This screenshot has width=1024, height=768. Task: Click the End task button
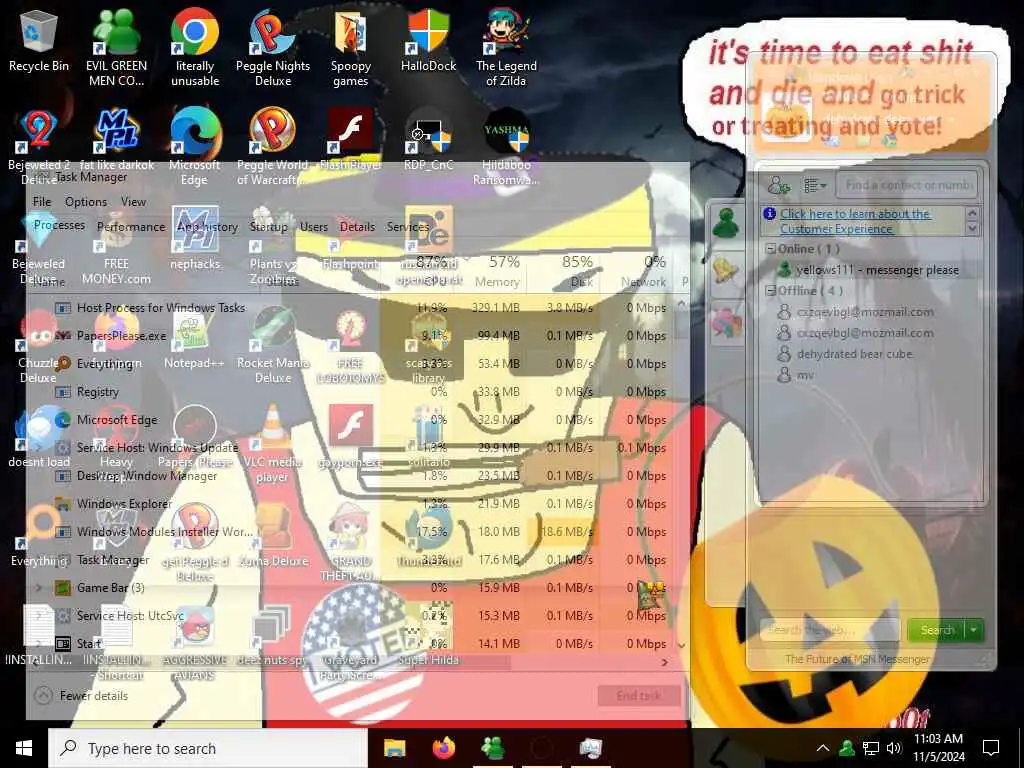tap(639, 696)
